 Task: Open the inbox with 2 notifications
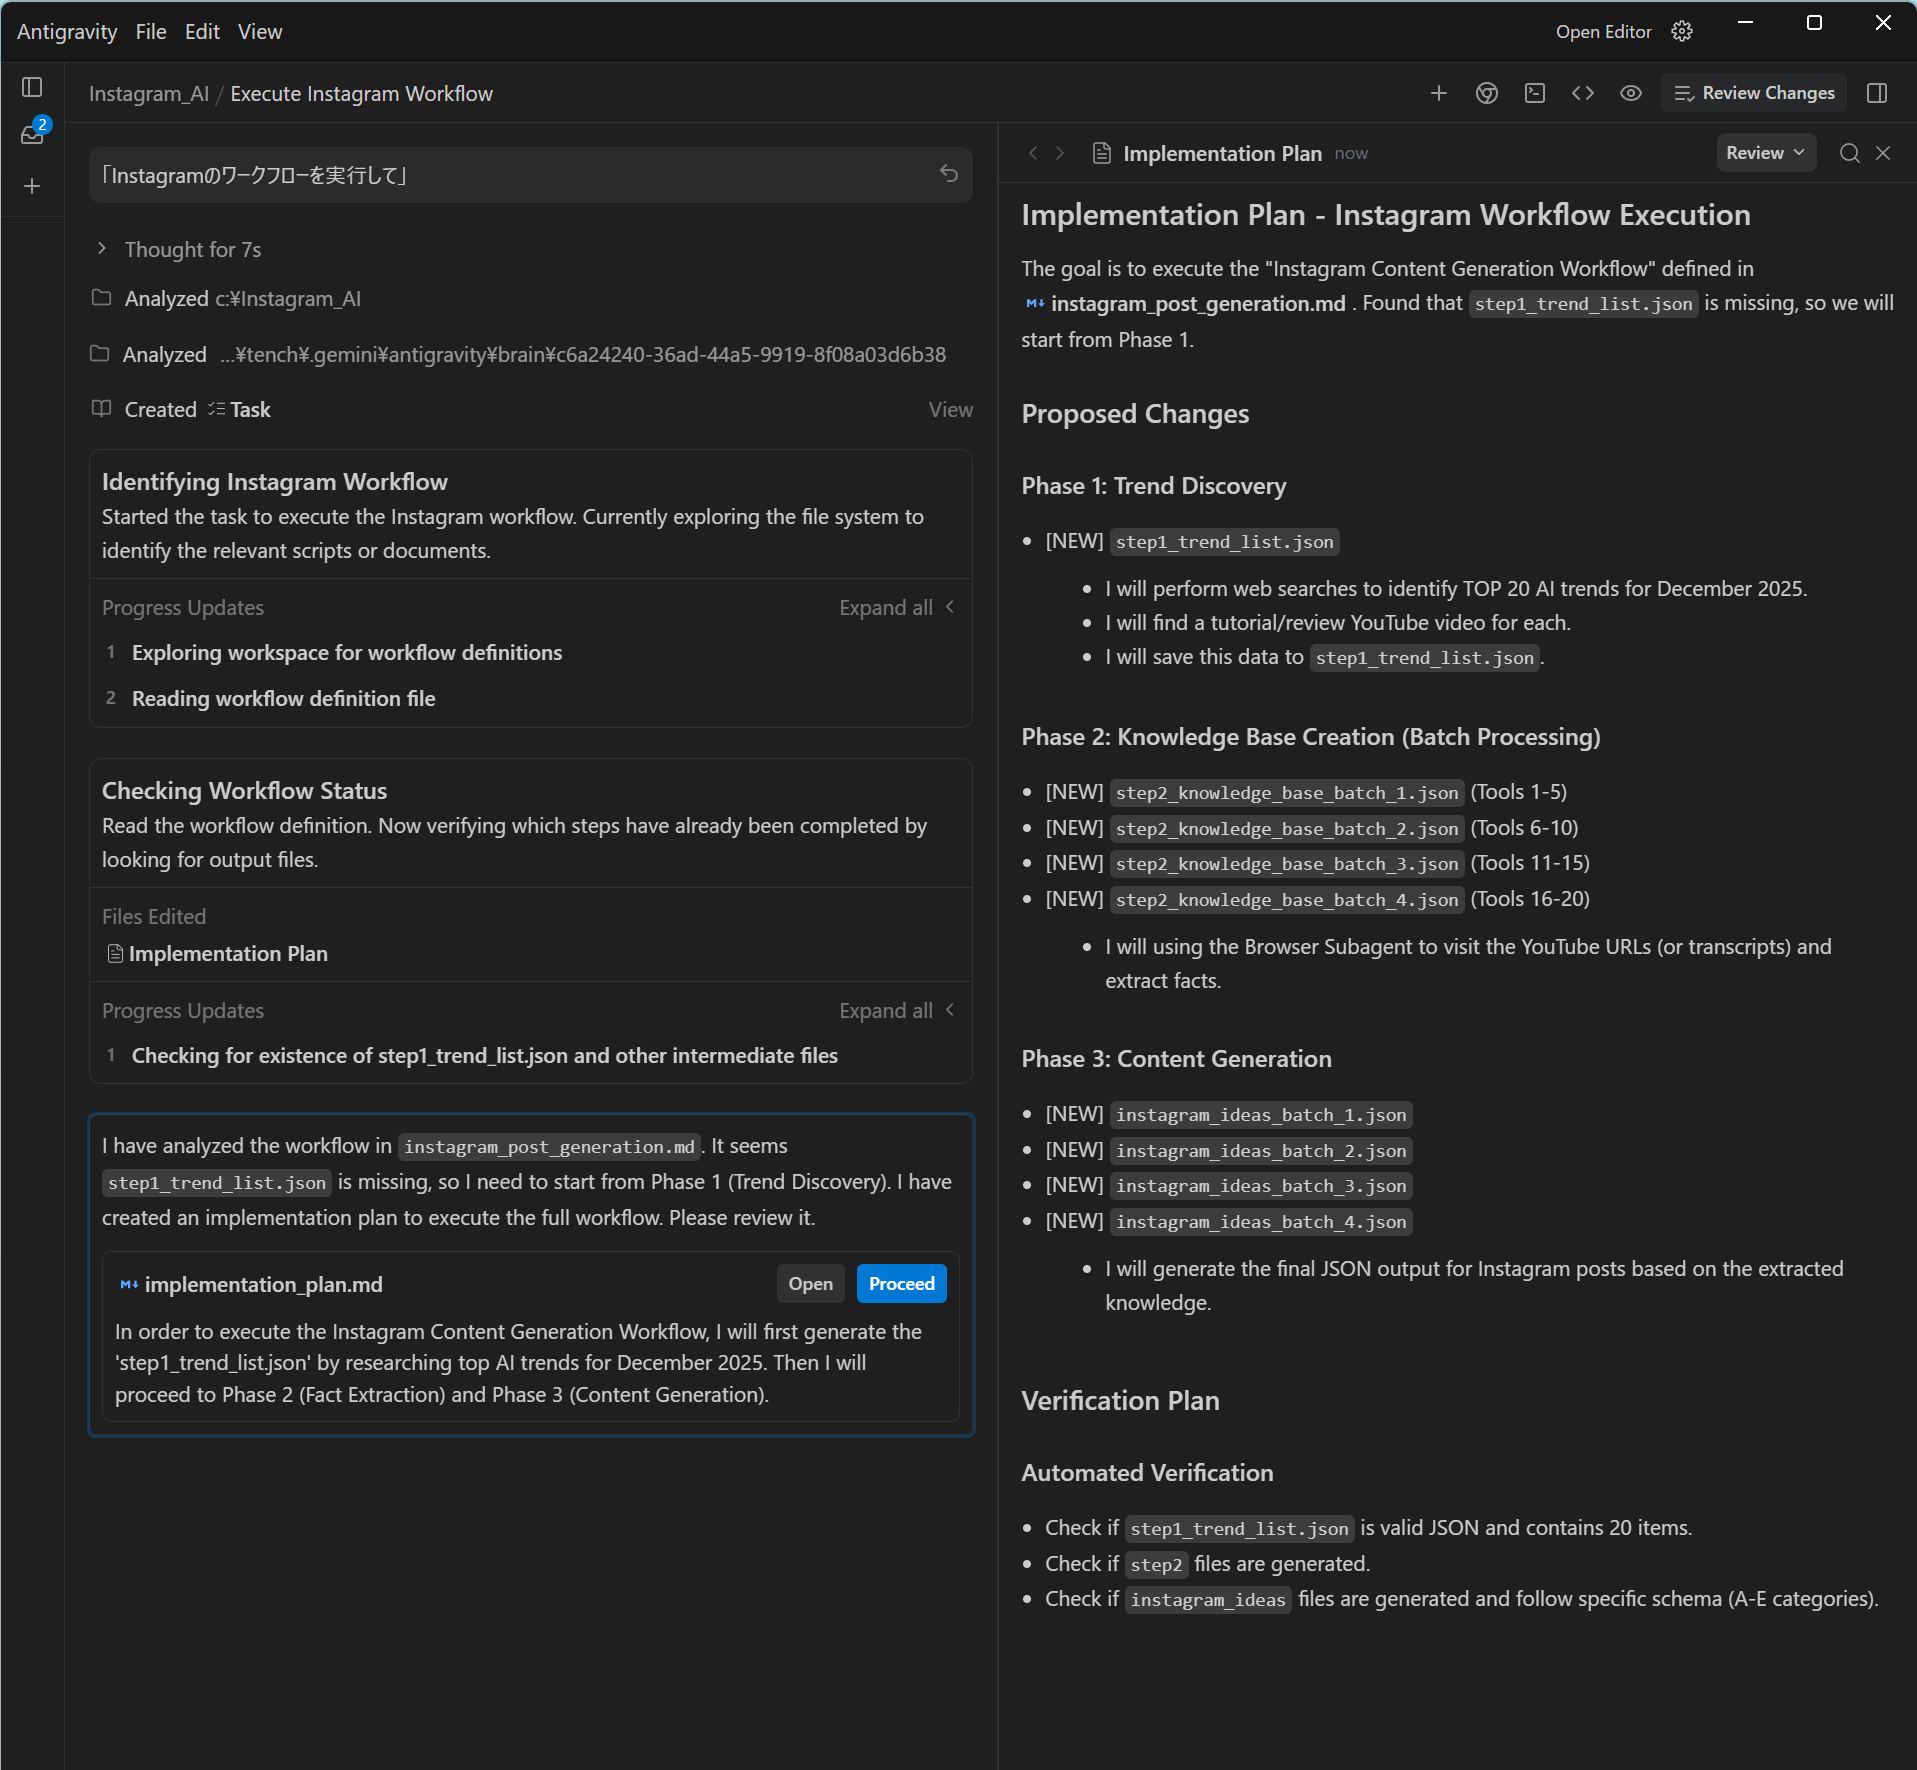point(32,134)
